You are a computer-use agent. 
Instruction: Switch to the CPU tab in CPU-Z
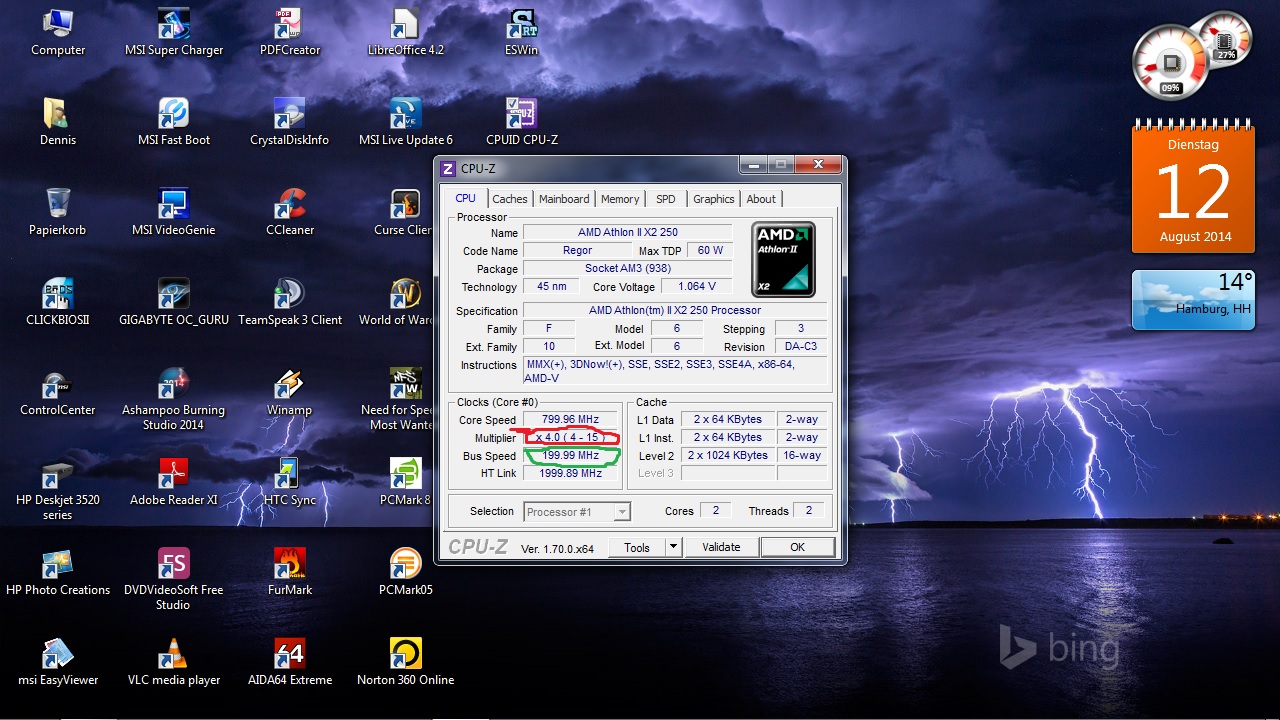(466, 198)
